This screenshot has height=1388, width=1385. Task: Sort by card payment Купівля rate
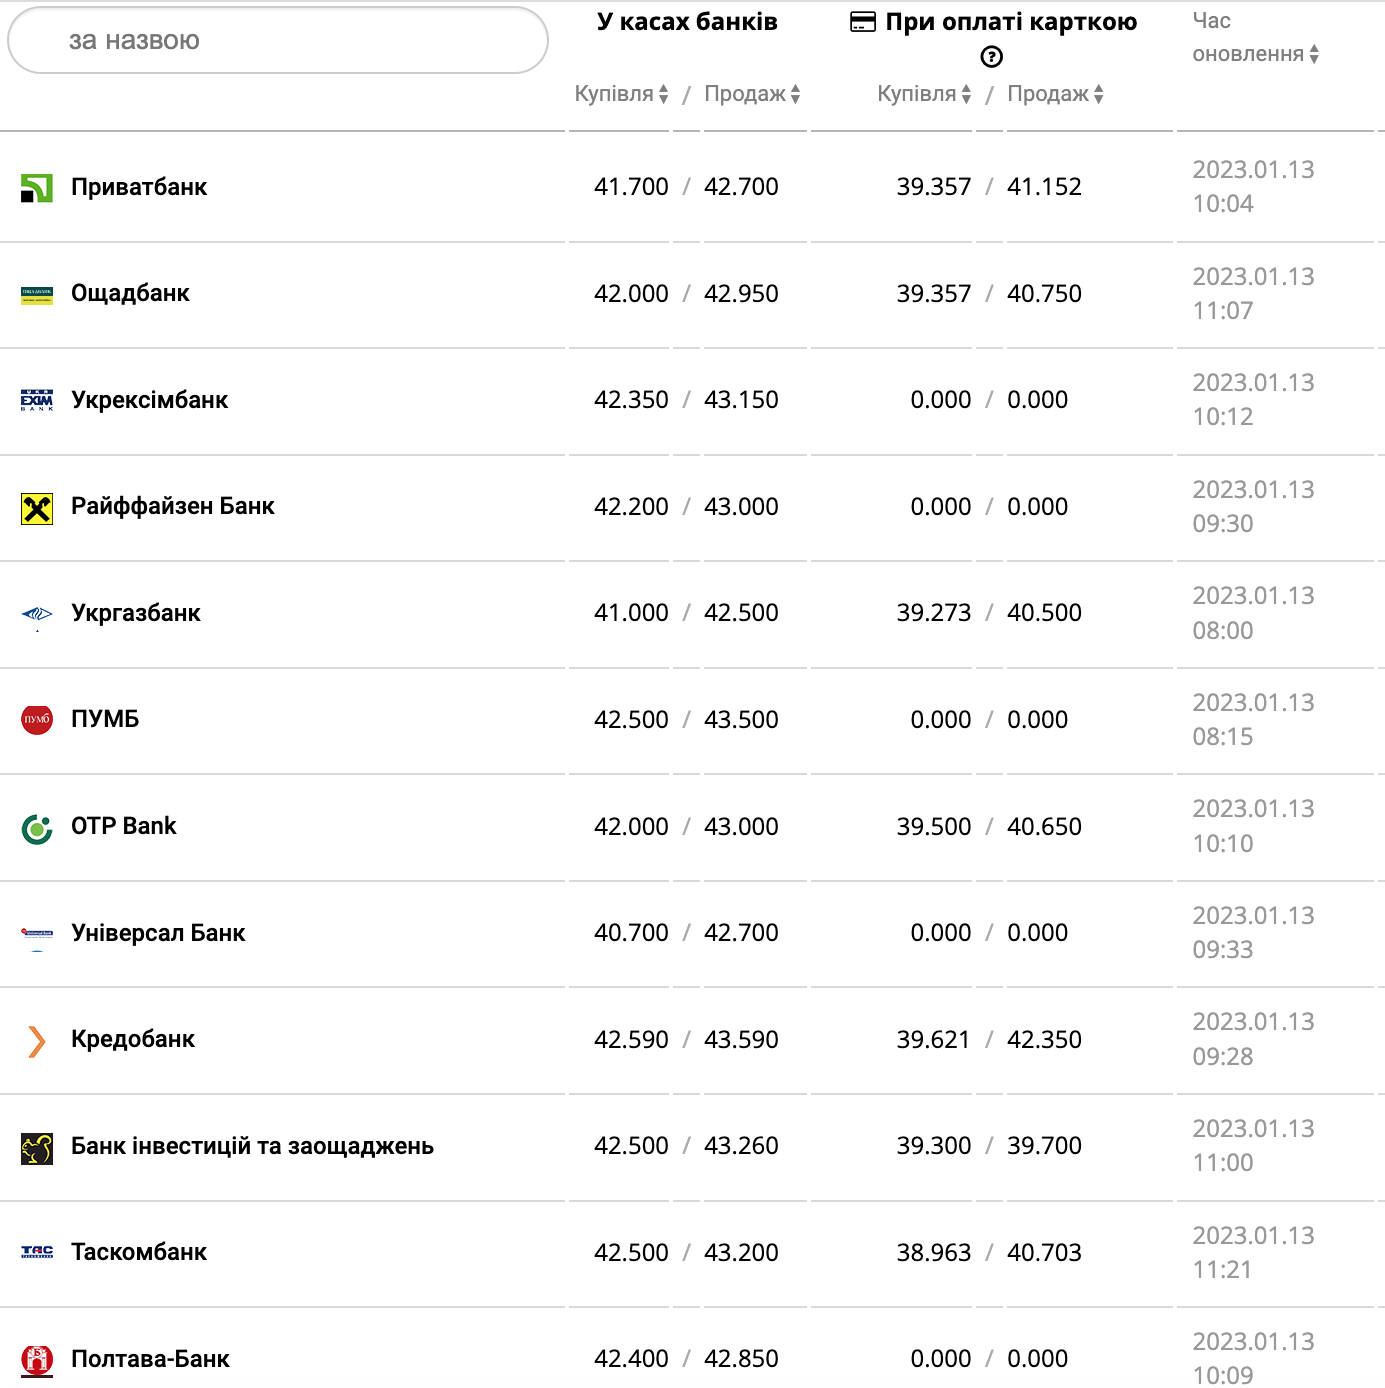point(924,94)
